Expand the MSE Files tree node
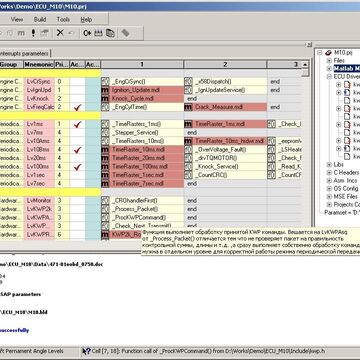Image resolution: width=360 pixels, height=360 pixels. (329, 197)
